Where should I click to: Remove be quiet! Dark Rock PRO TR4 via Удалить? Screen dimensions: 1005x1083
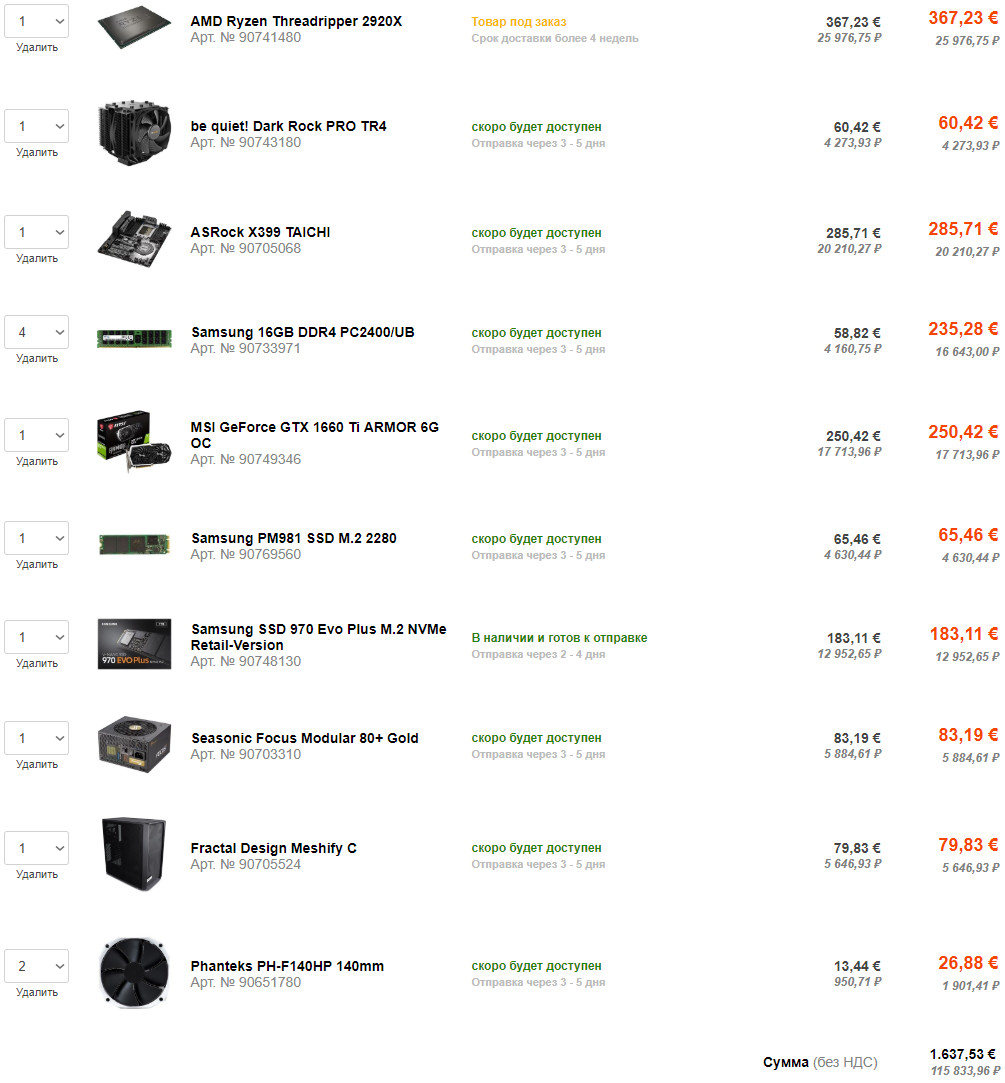click(x=37, y=153)
